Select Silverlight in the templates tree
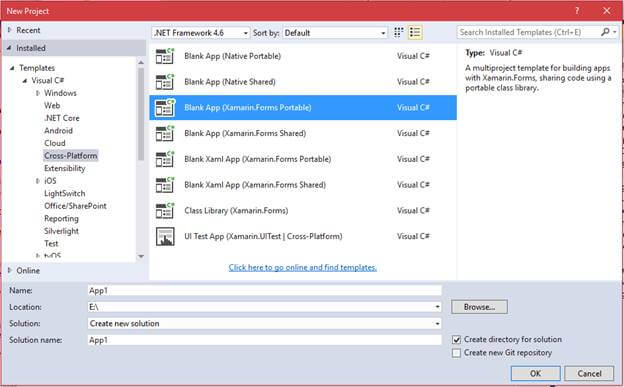The height and width of the screenshot is (387, 624). tap(61, 231)
